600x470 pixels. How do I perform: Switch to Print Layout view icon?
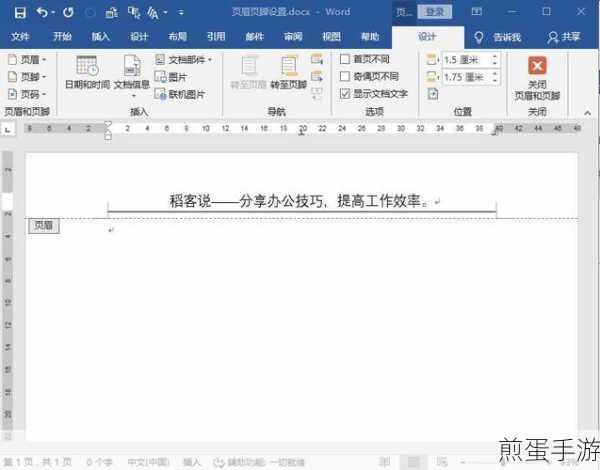tap(413, 462)
